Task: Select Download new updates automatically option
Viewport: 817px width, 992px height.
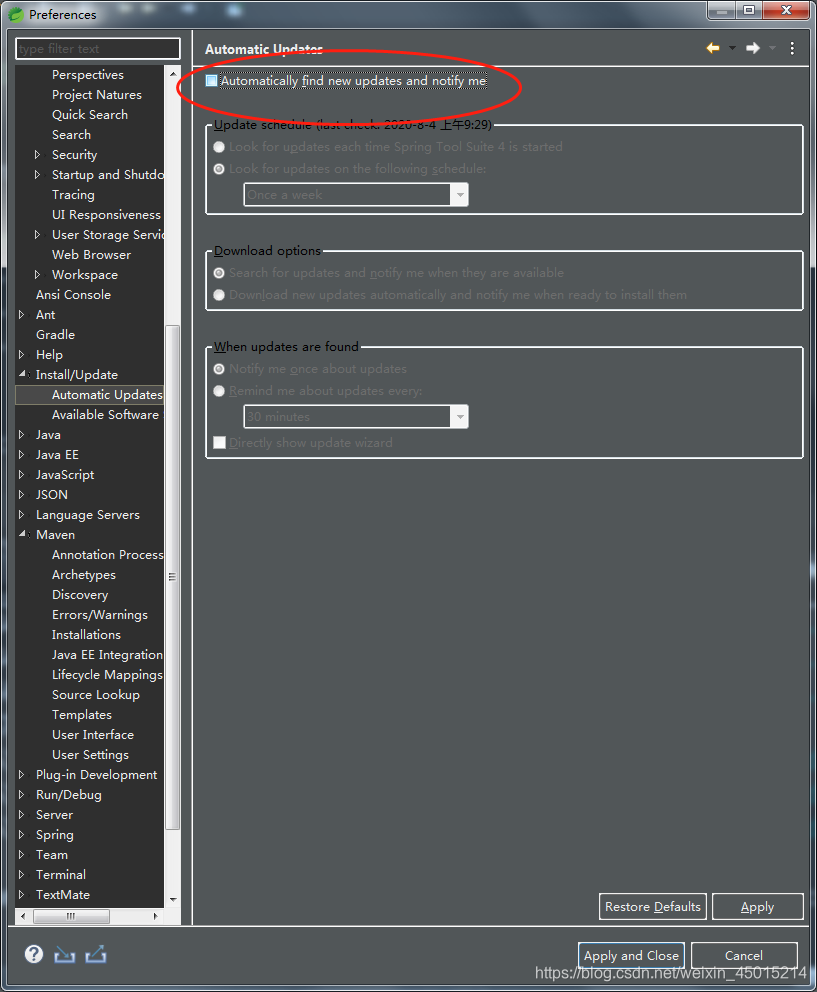Action: pos(219,295)
